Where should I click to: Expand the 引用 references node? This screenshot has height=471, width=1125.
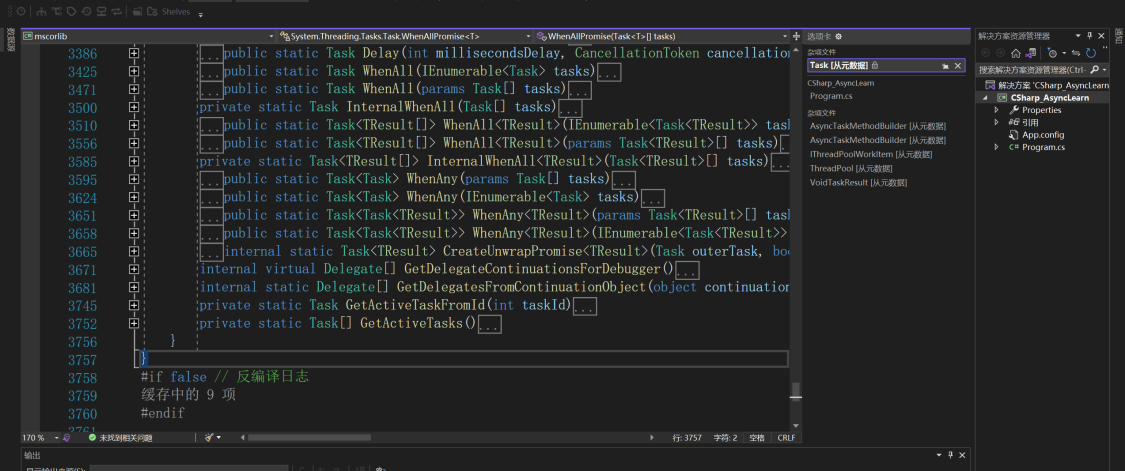[x=997, y=122]
